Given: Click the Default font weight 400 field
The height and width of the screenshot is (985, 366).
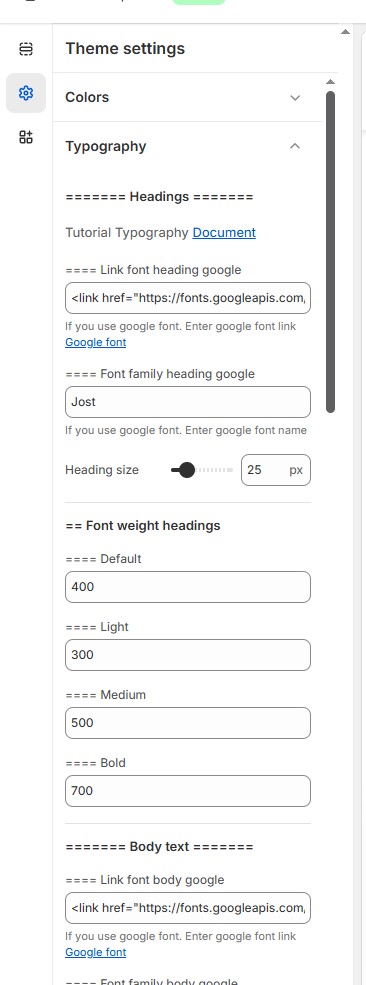Looking at the screenshot, I should pyautogui.click(x=188, y=587).
